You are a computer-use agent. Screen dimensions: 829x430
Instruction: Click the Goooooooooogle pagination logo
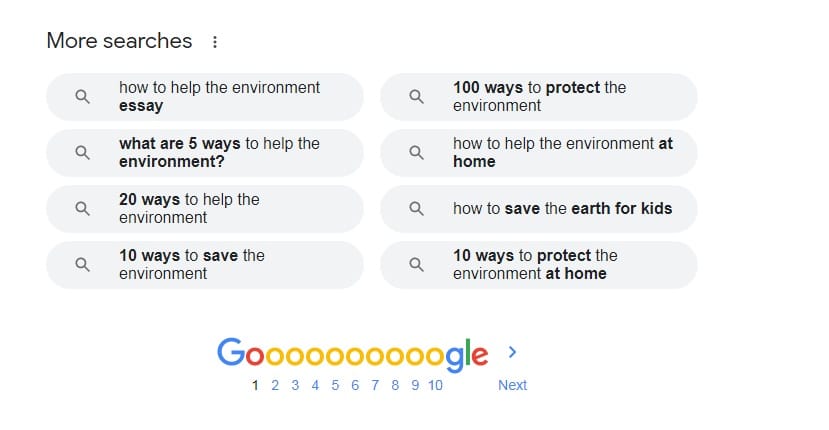(x=353, y=354)
